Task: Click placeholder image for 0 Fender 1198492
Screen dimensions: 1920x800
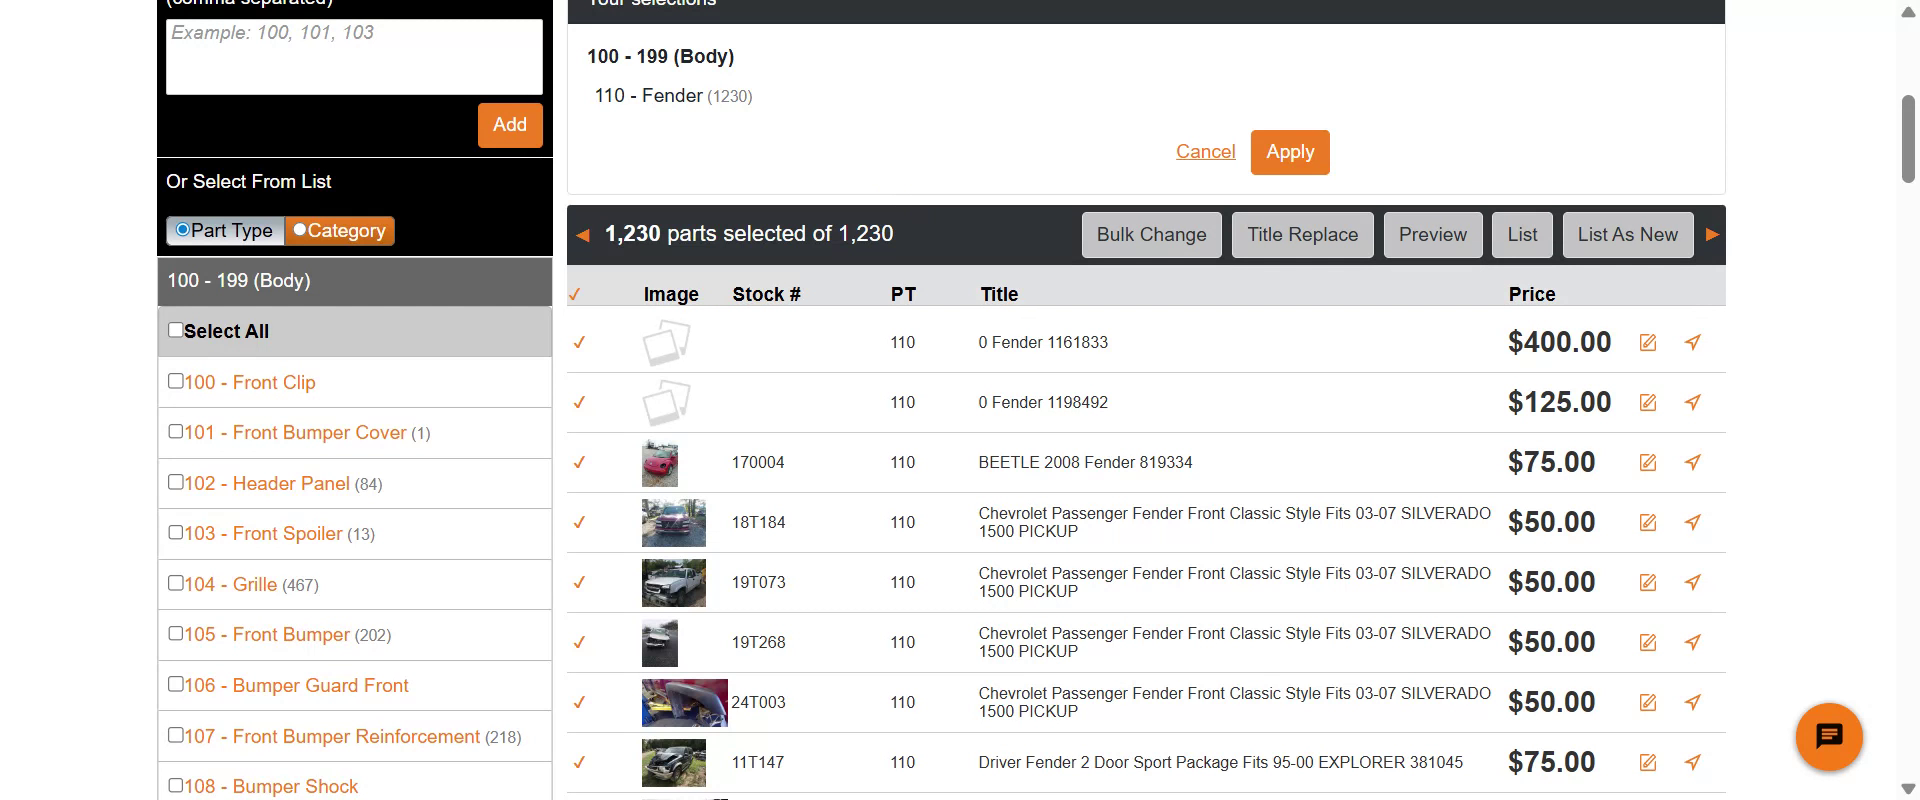Action: 666,402
